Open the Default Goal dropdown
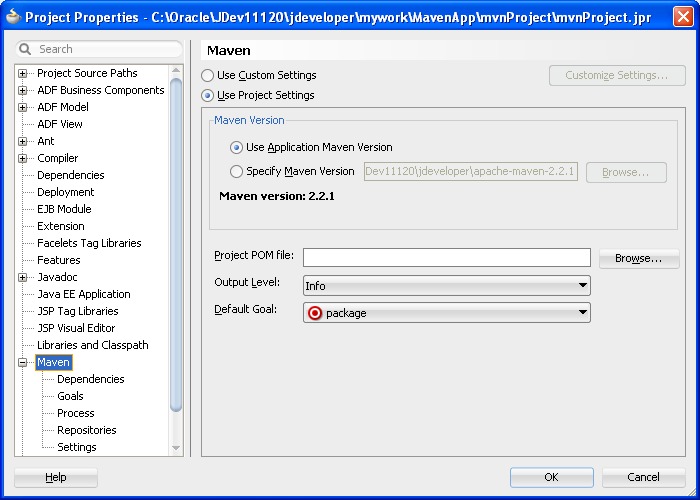The width and height of the screenshot is (700, 500). click(x=446, y=313)
